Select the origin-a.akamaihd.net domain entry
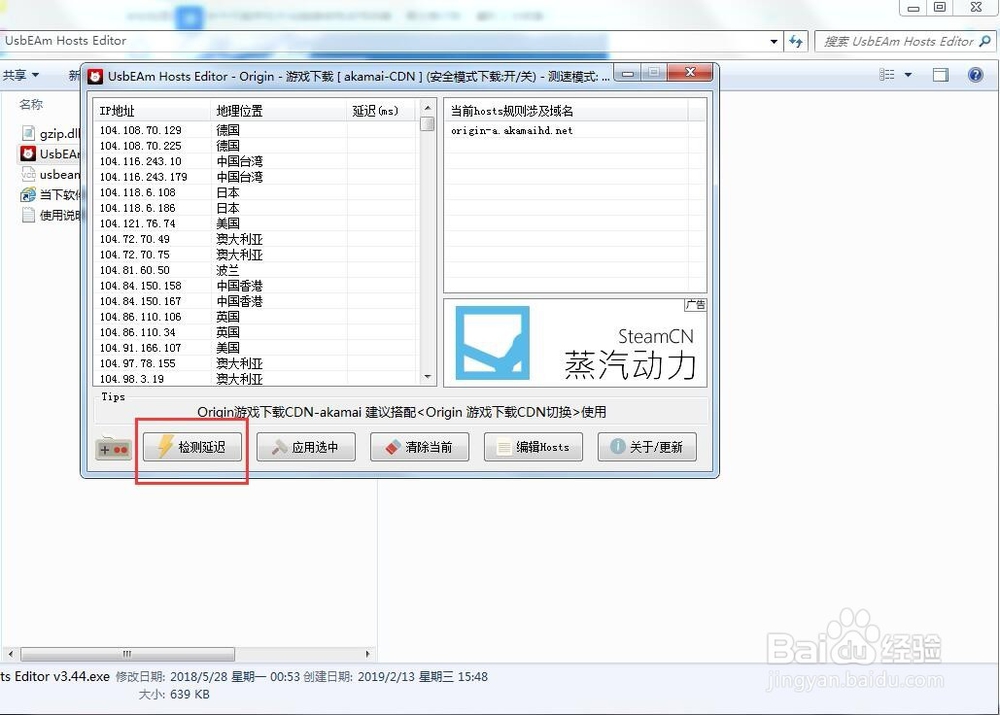 tap(511, 131)
